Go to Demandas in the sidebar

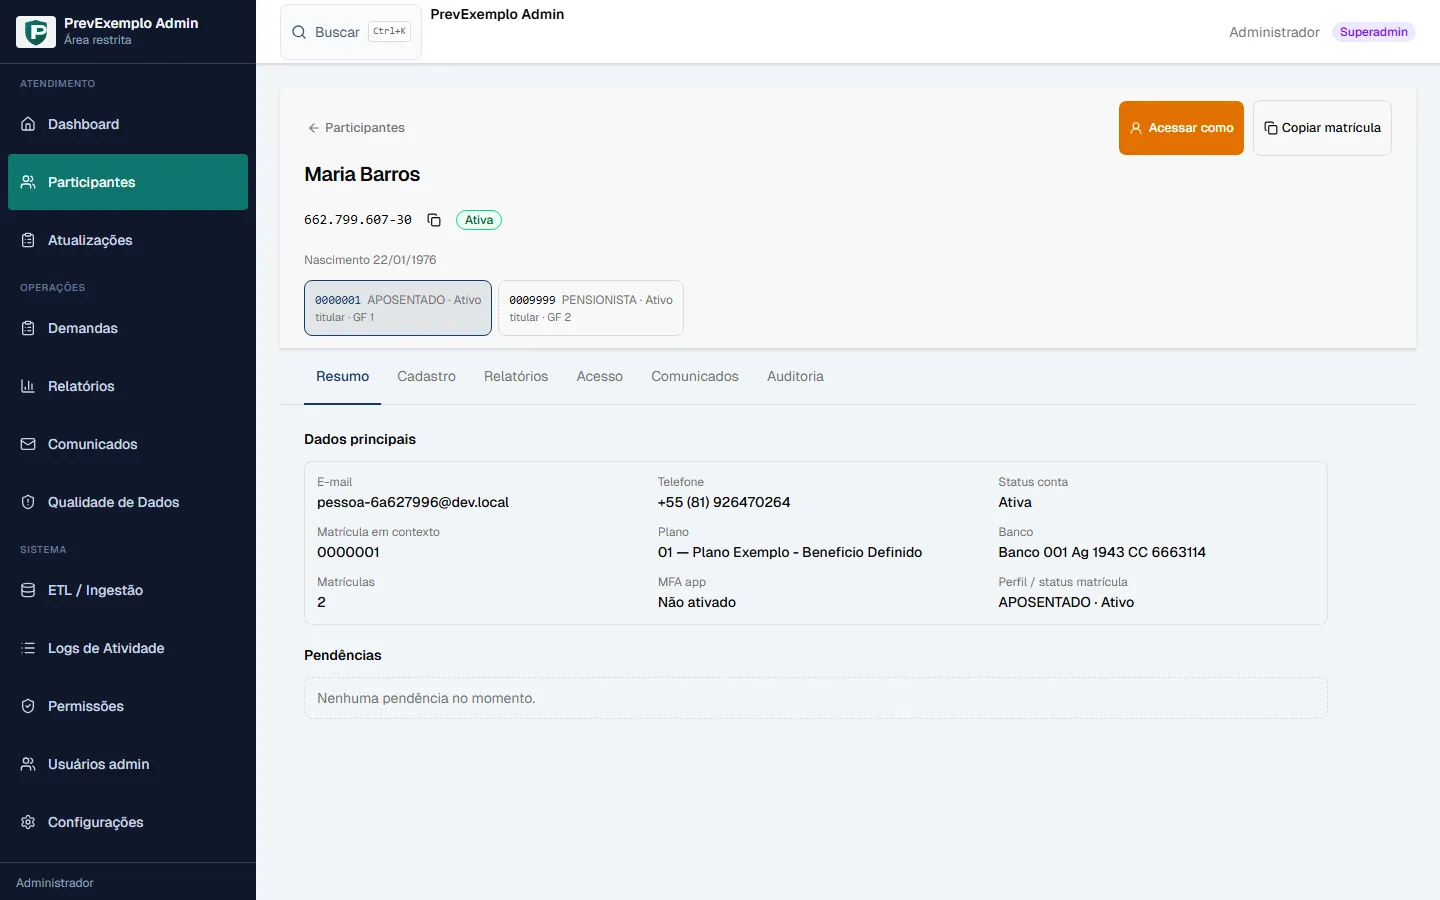128,328
